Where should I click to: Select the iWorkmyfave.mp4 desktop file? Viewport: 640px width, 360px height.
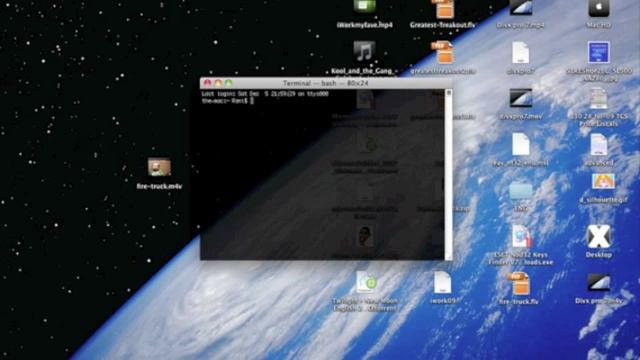click(364, 7)
